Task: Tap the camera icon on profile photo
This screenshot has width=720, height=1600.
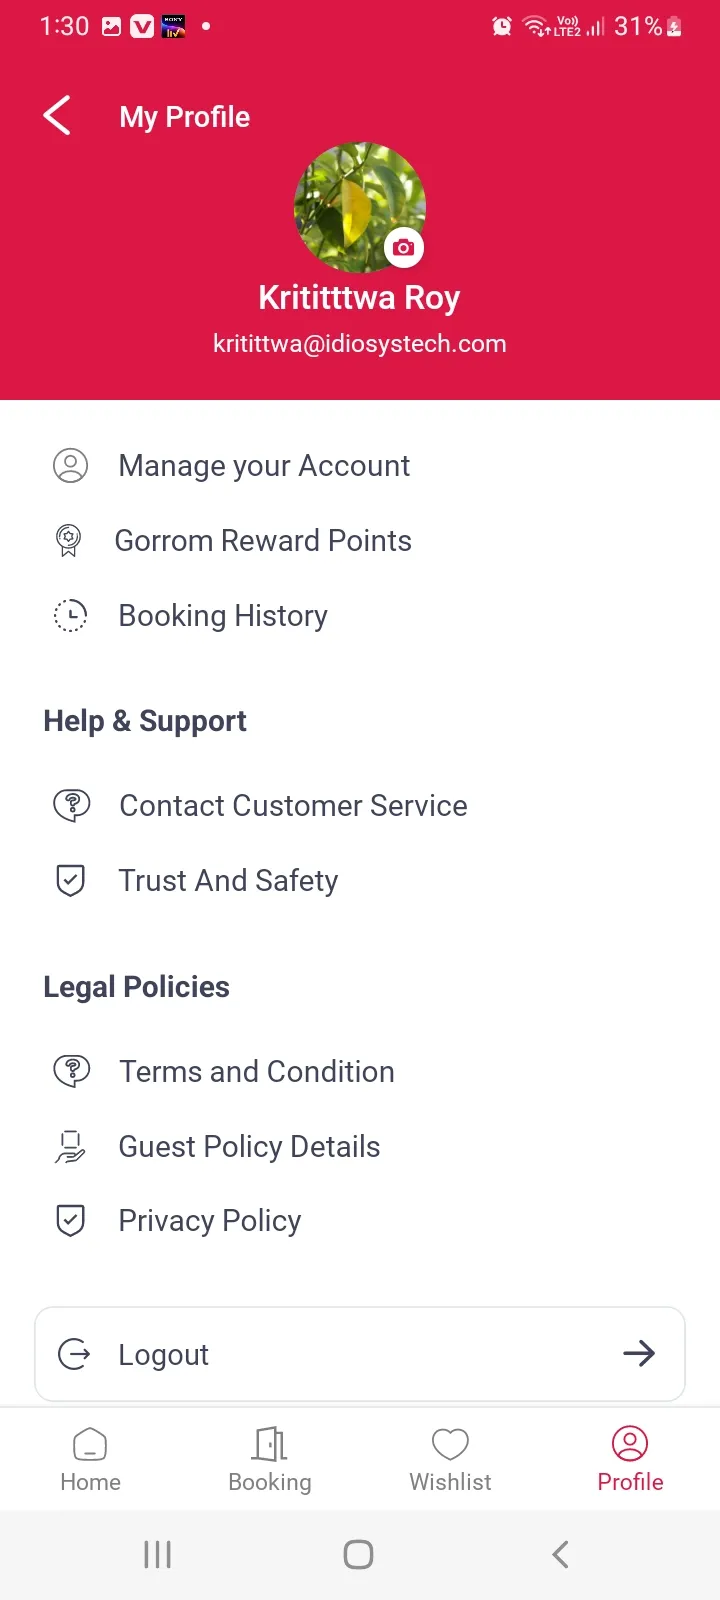Action: click(x=403, y=247)
